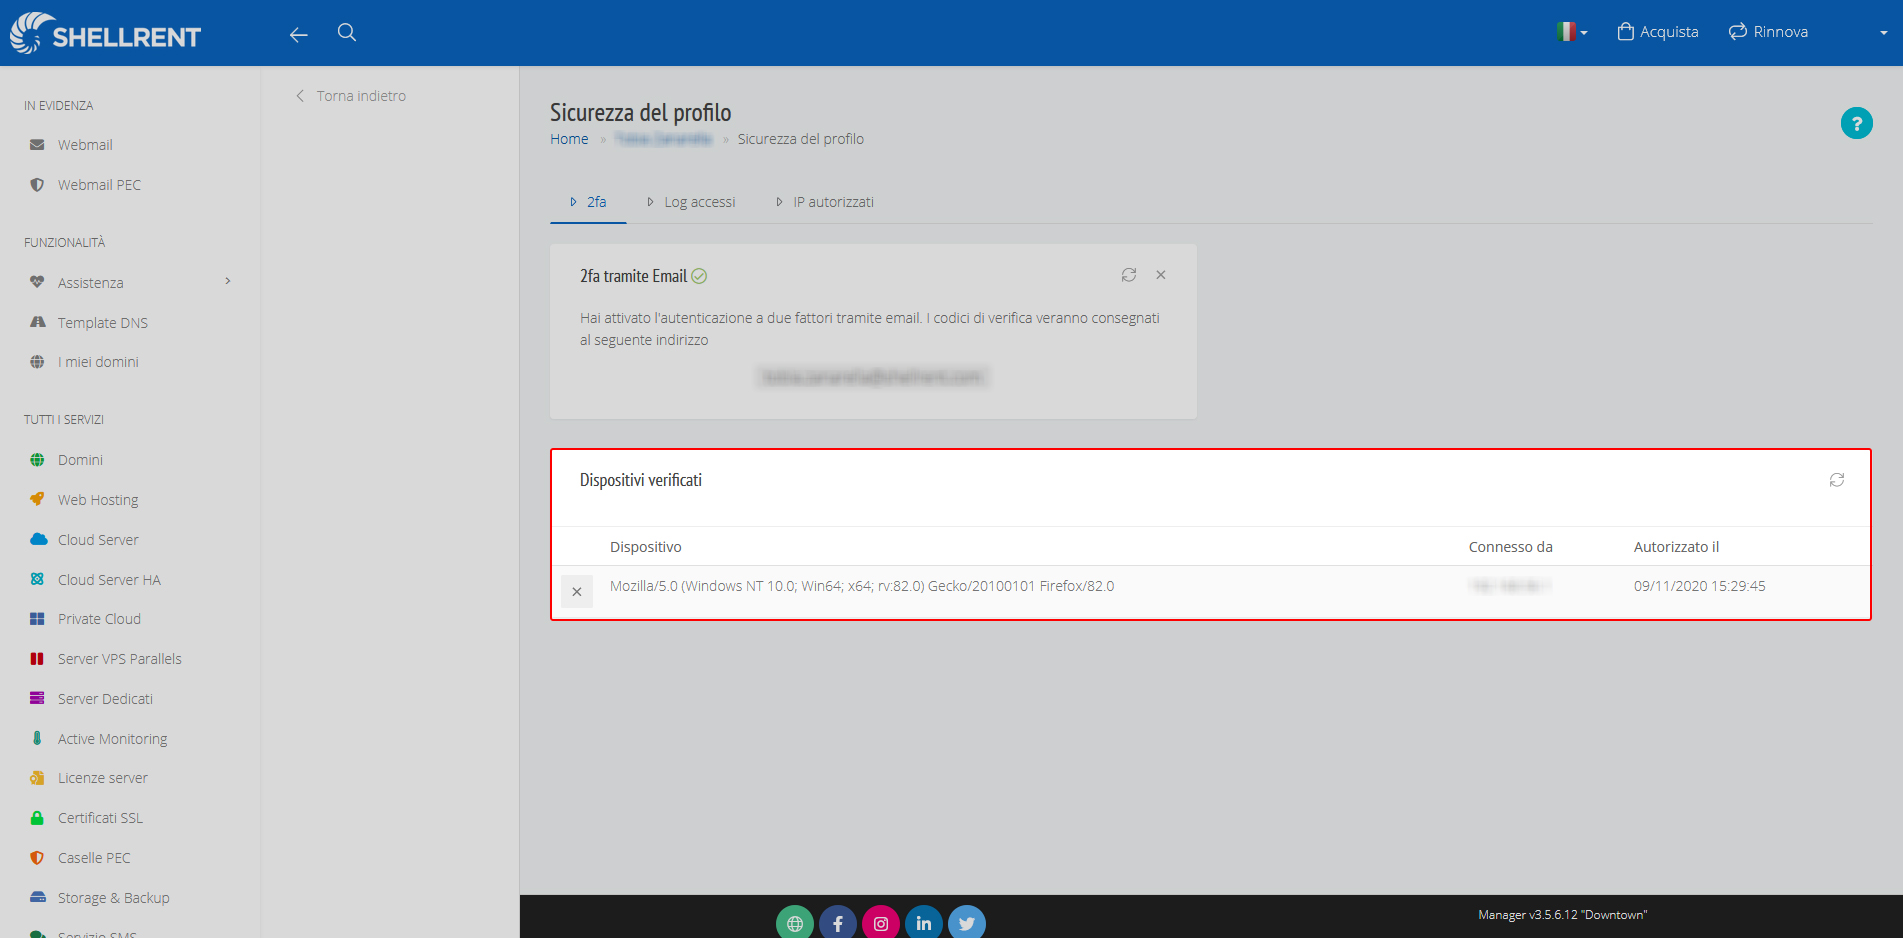Viewport: 1903px width, 938px height.
Task: Open the search magnifier icon
Action: (347, 32)
